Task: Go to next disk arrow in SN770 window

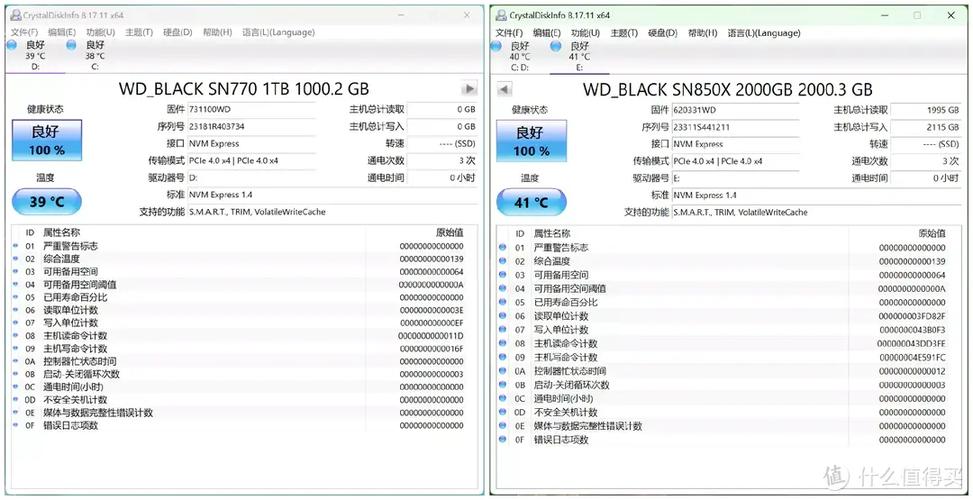Action: coord(470,89)
